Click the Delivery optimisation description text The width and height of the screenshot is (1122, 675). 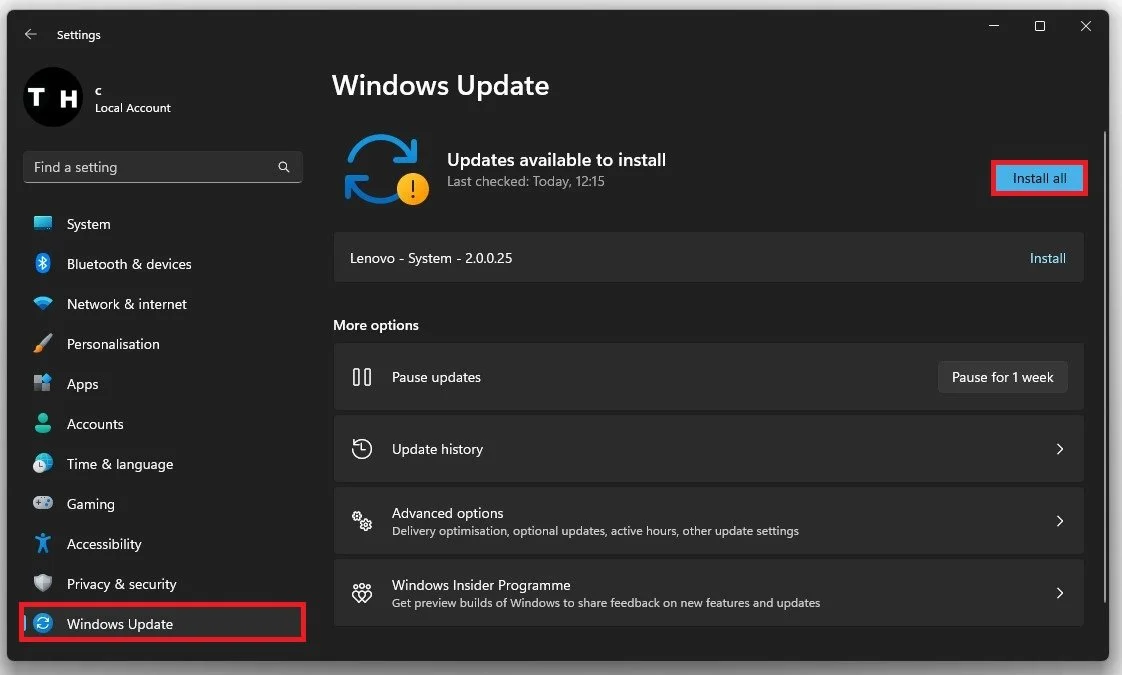click(595, 531)
